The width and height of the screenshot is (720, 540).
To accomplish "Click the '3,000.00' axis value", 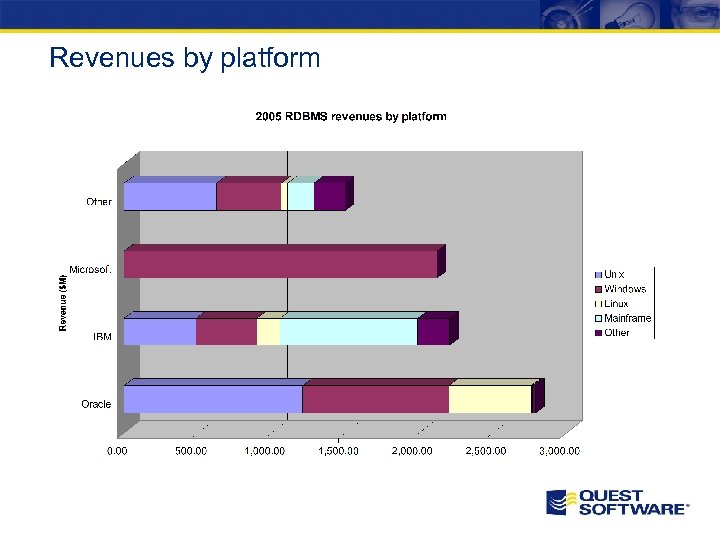I will (559, 451).
